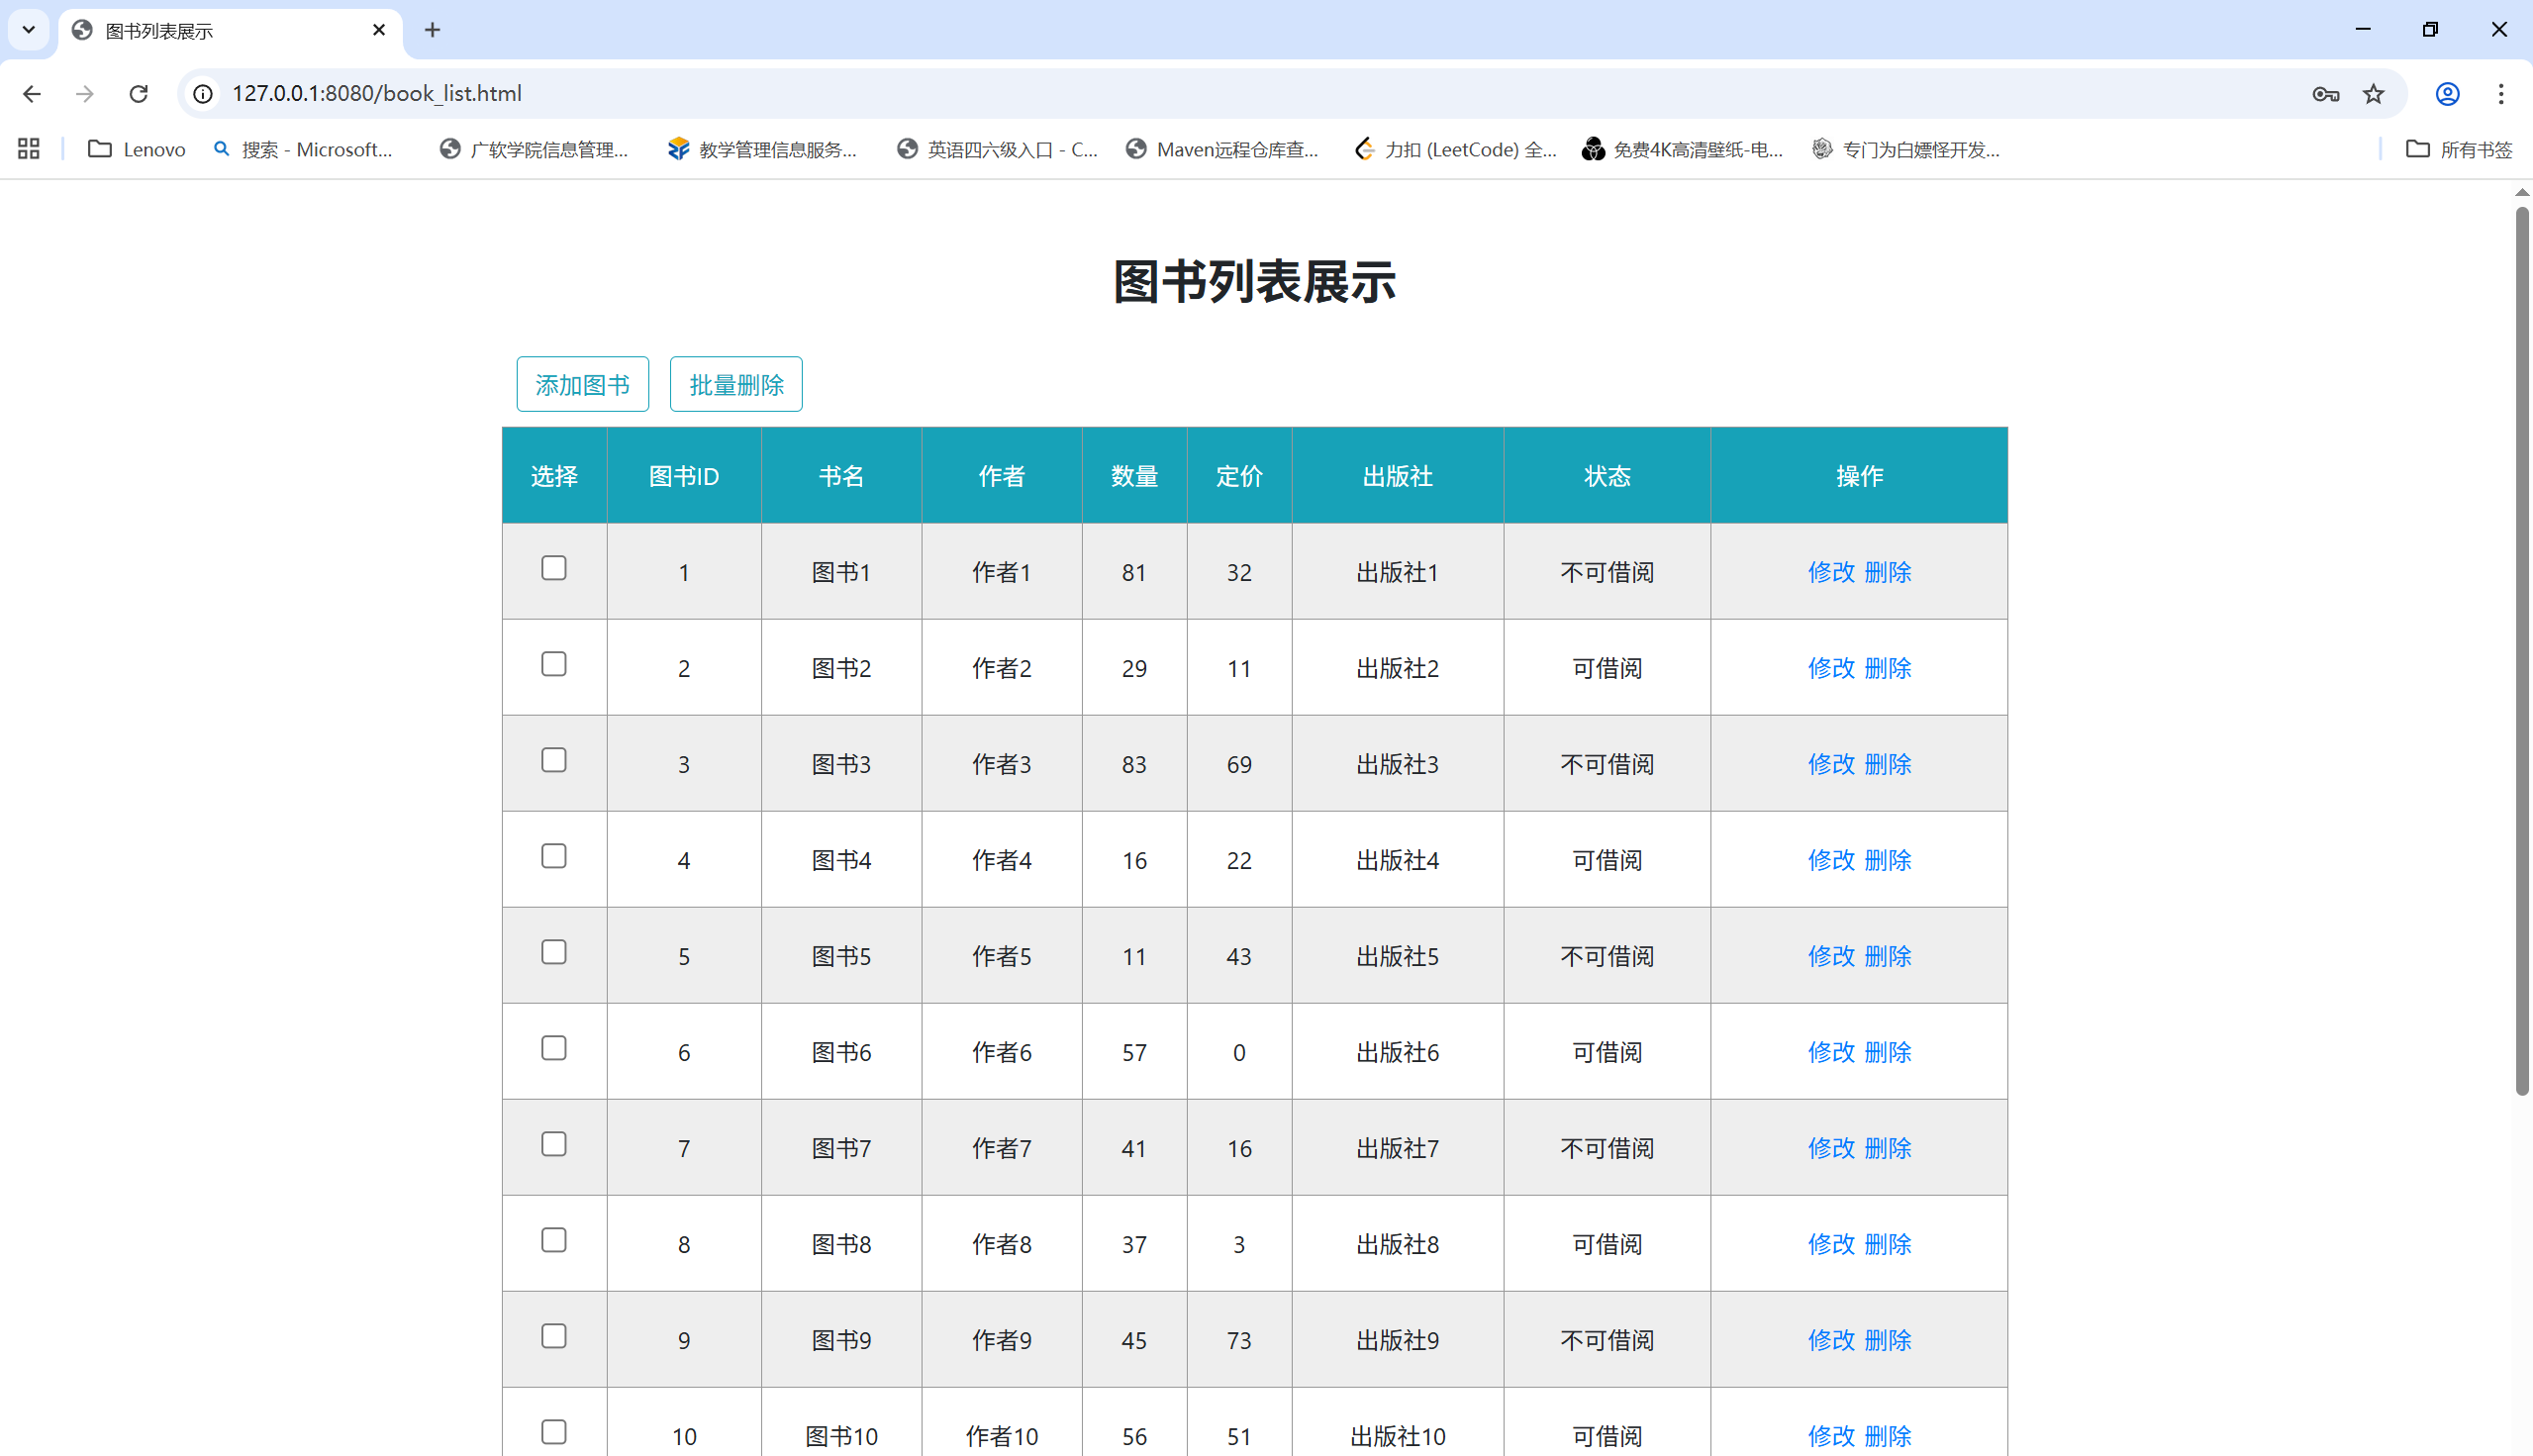
Task: Click the site information icon in address bar
Action: tap(203, 93)
